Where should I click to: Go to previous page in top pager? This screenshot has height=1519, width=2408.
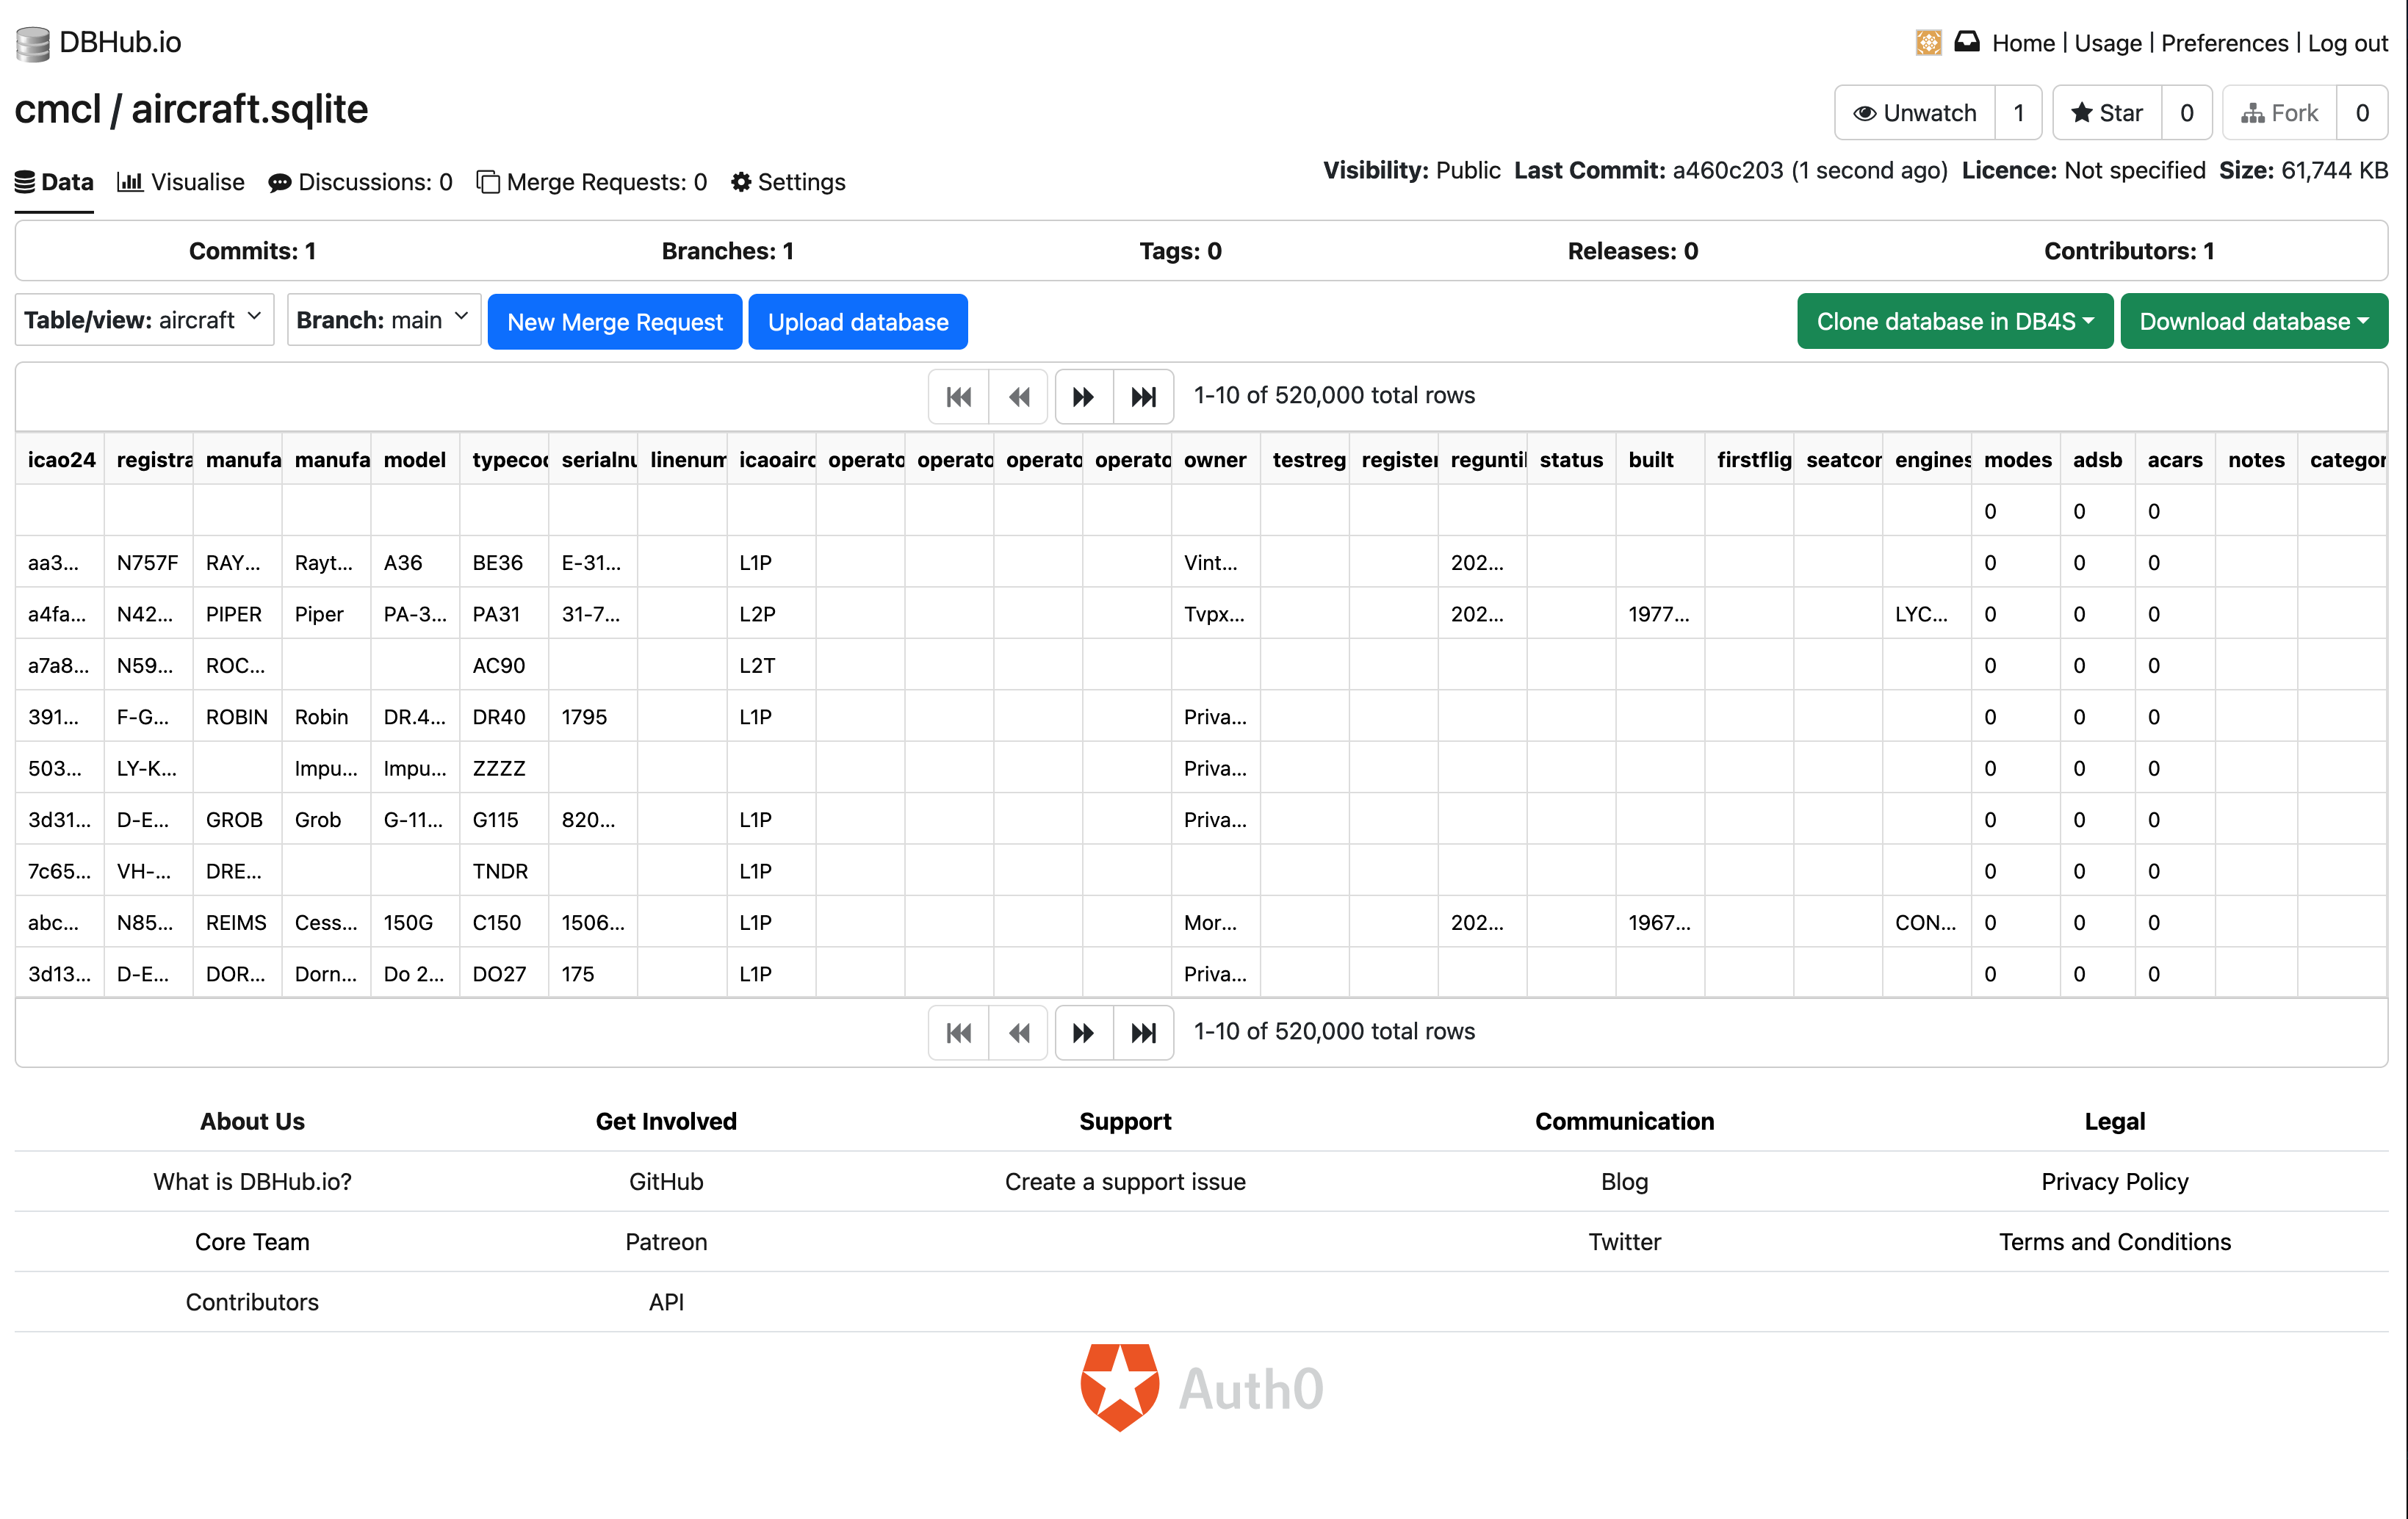coord(1018,396)
